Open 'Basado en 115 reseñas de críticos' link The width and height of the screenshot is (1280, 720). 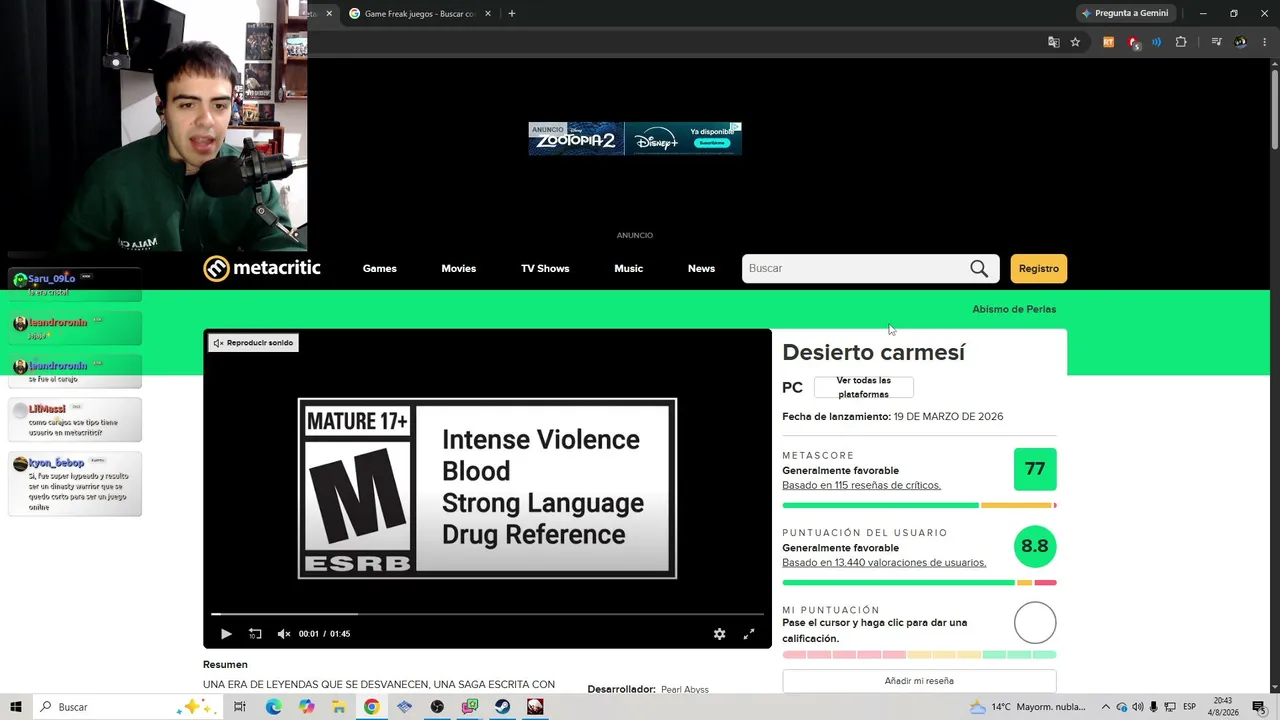[861, 485]
